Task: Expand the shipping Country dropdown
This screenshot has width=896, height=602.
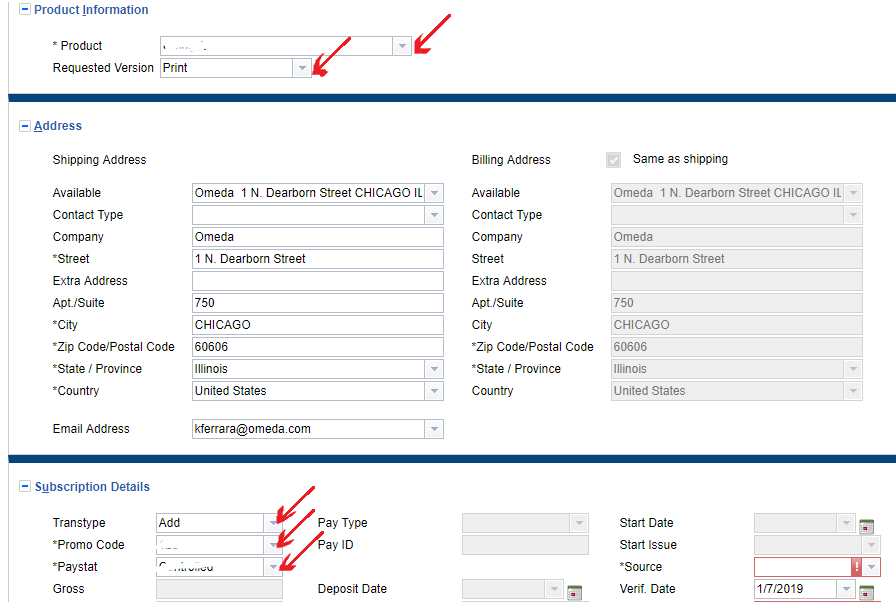Action: pyautogui.click(x=433, y=391)
